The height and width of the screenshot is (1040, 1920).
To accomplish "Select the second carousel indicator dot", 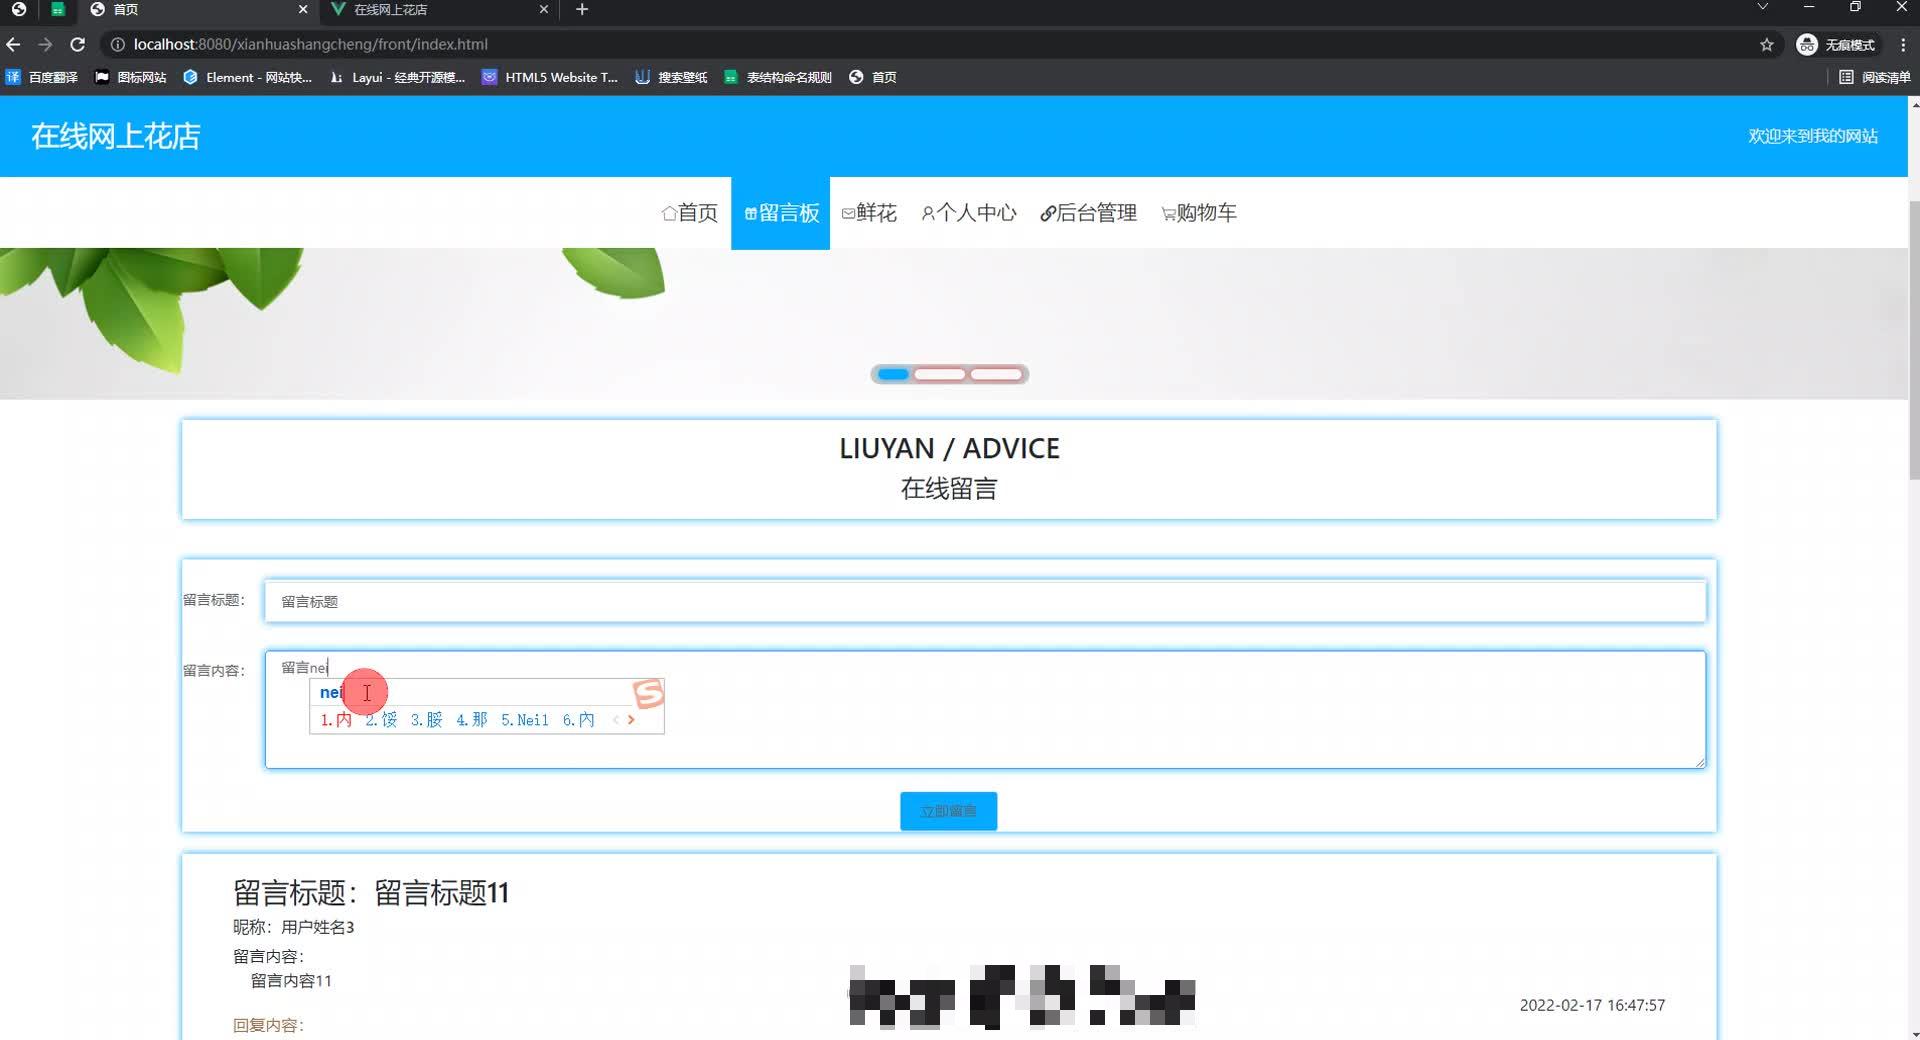I will click(x=941, y=373).
